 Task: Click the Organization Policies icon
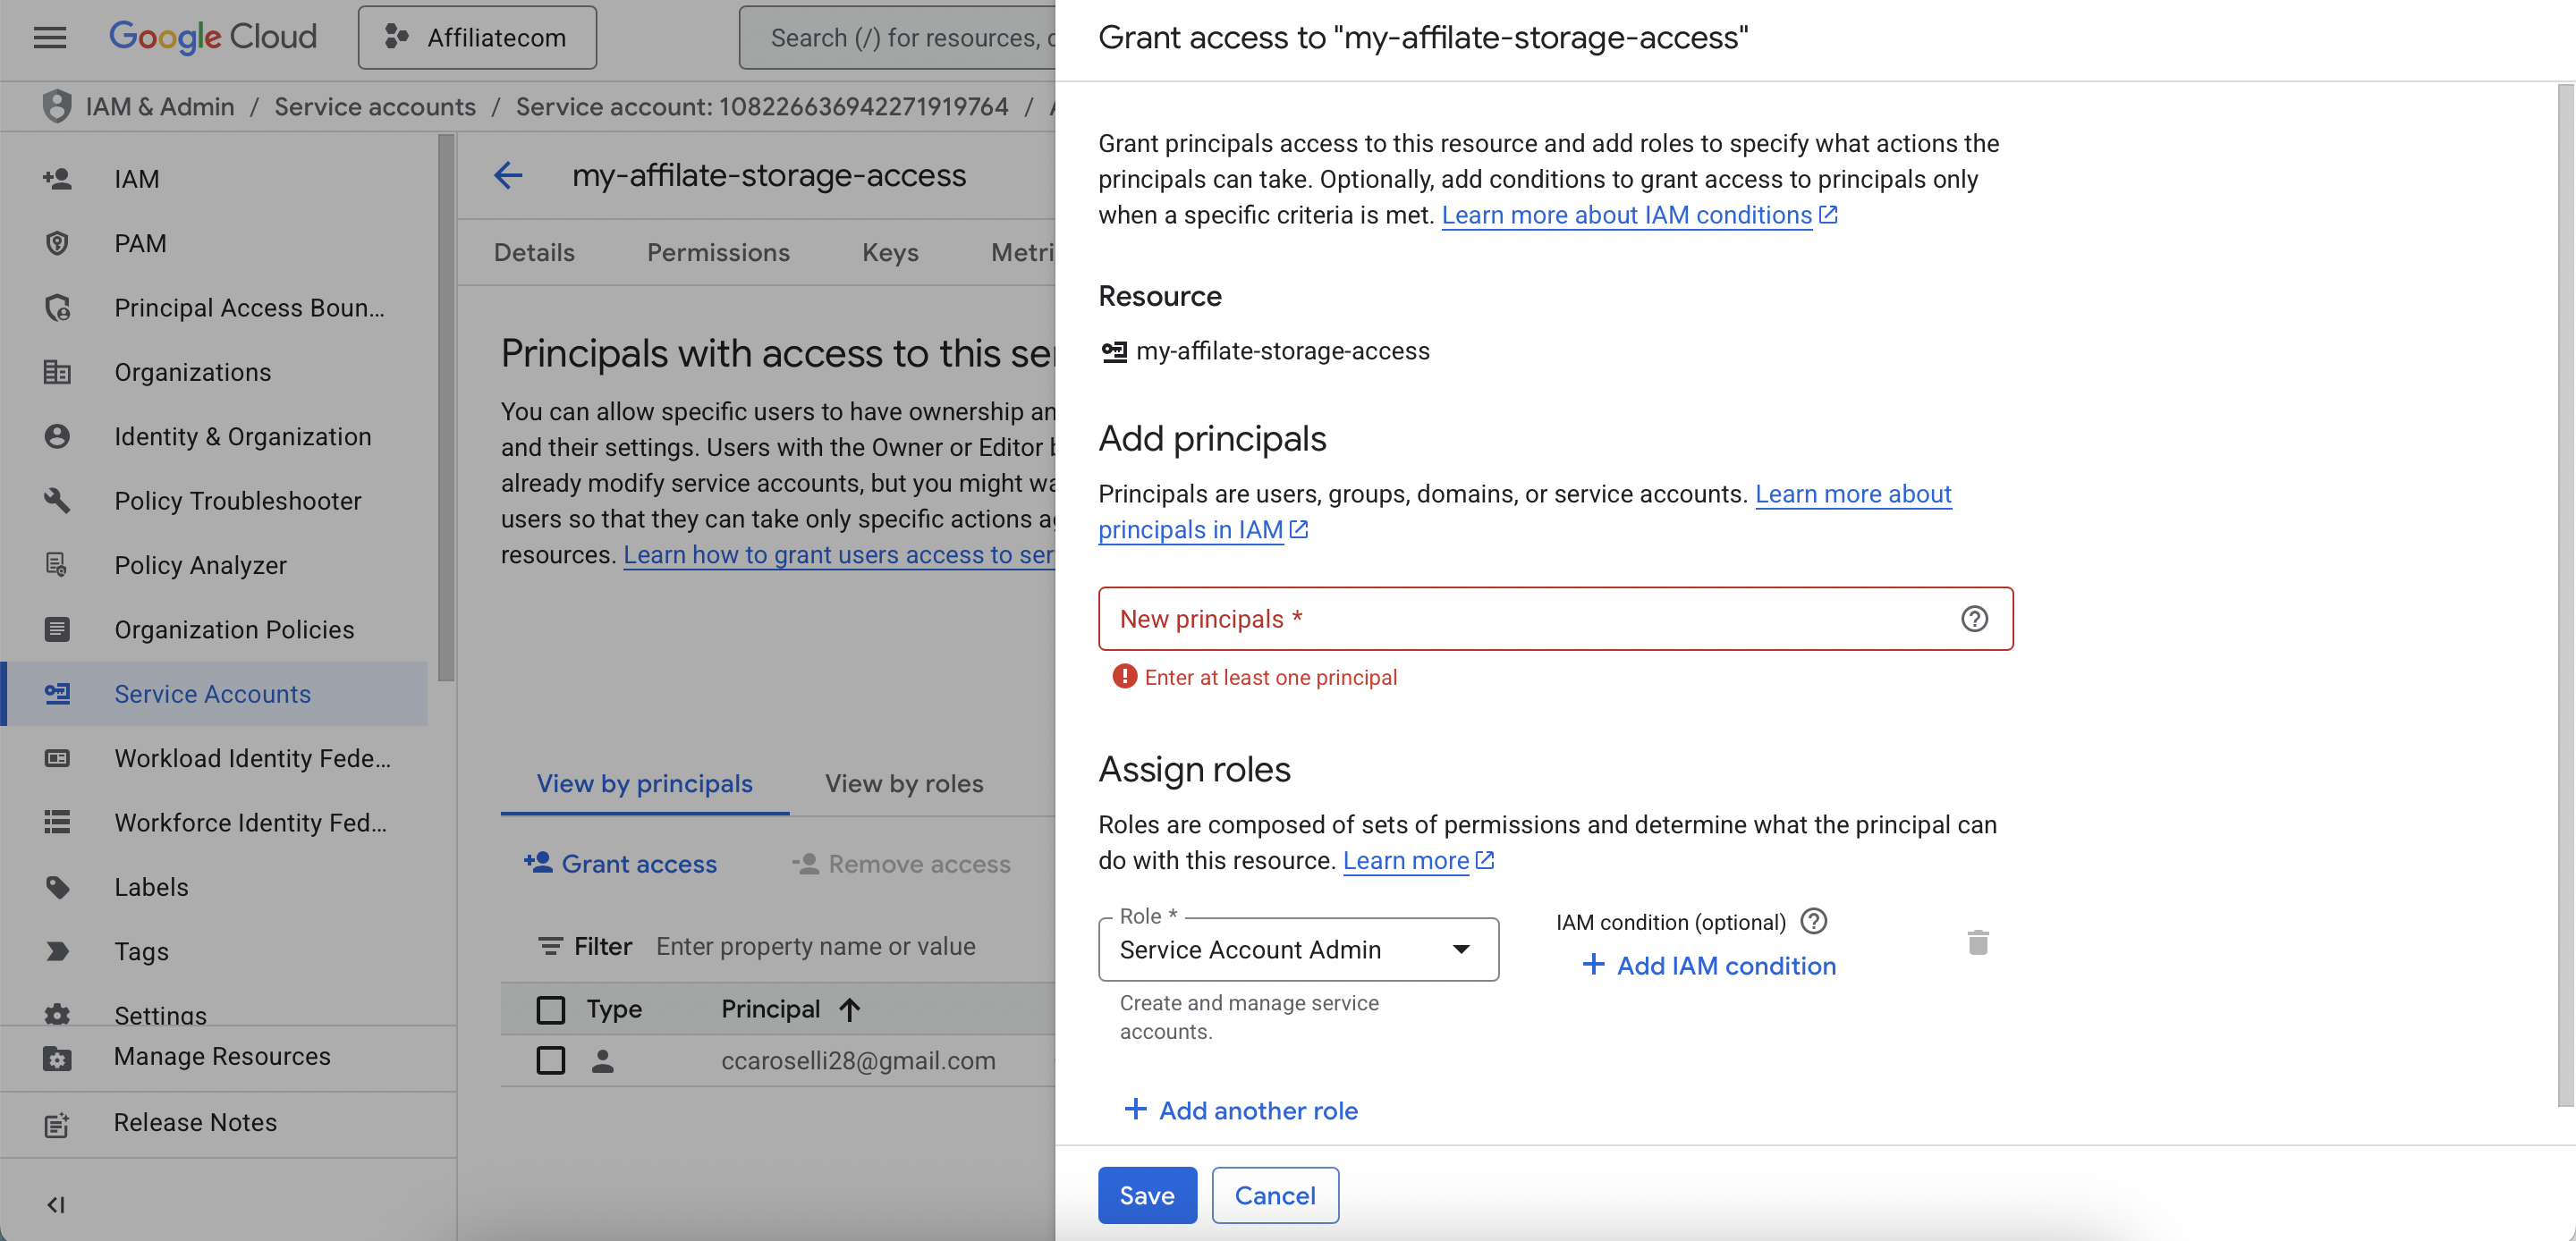57,629
